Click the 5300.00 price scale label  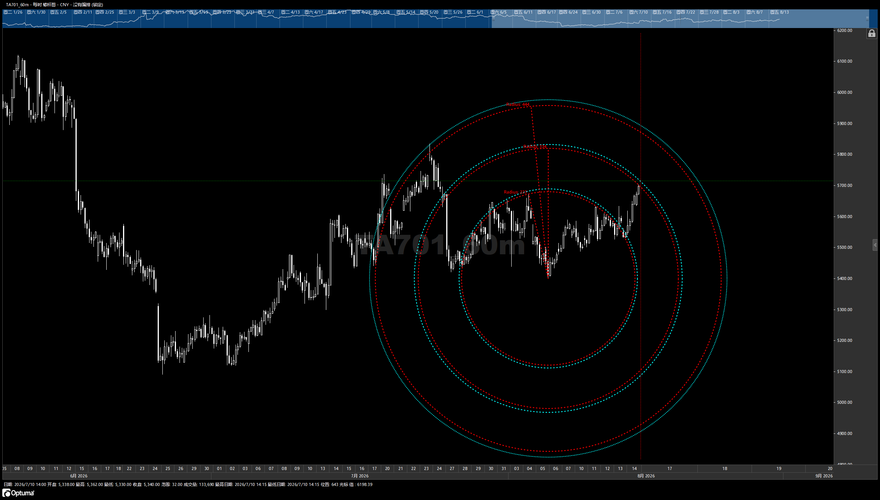pos(845,310)
